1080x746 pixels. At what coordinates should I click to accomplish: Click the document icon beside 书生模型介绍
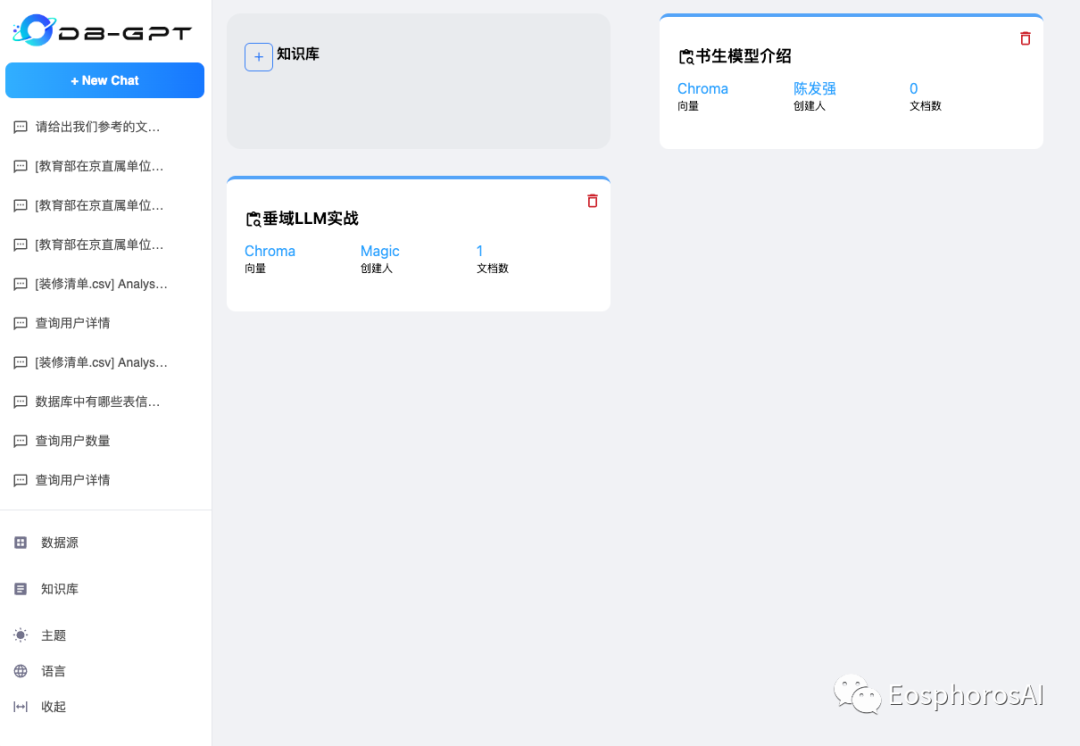[686, 56]
